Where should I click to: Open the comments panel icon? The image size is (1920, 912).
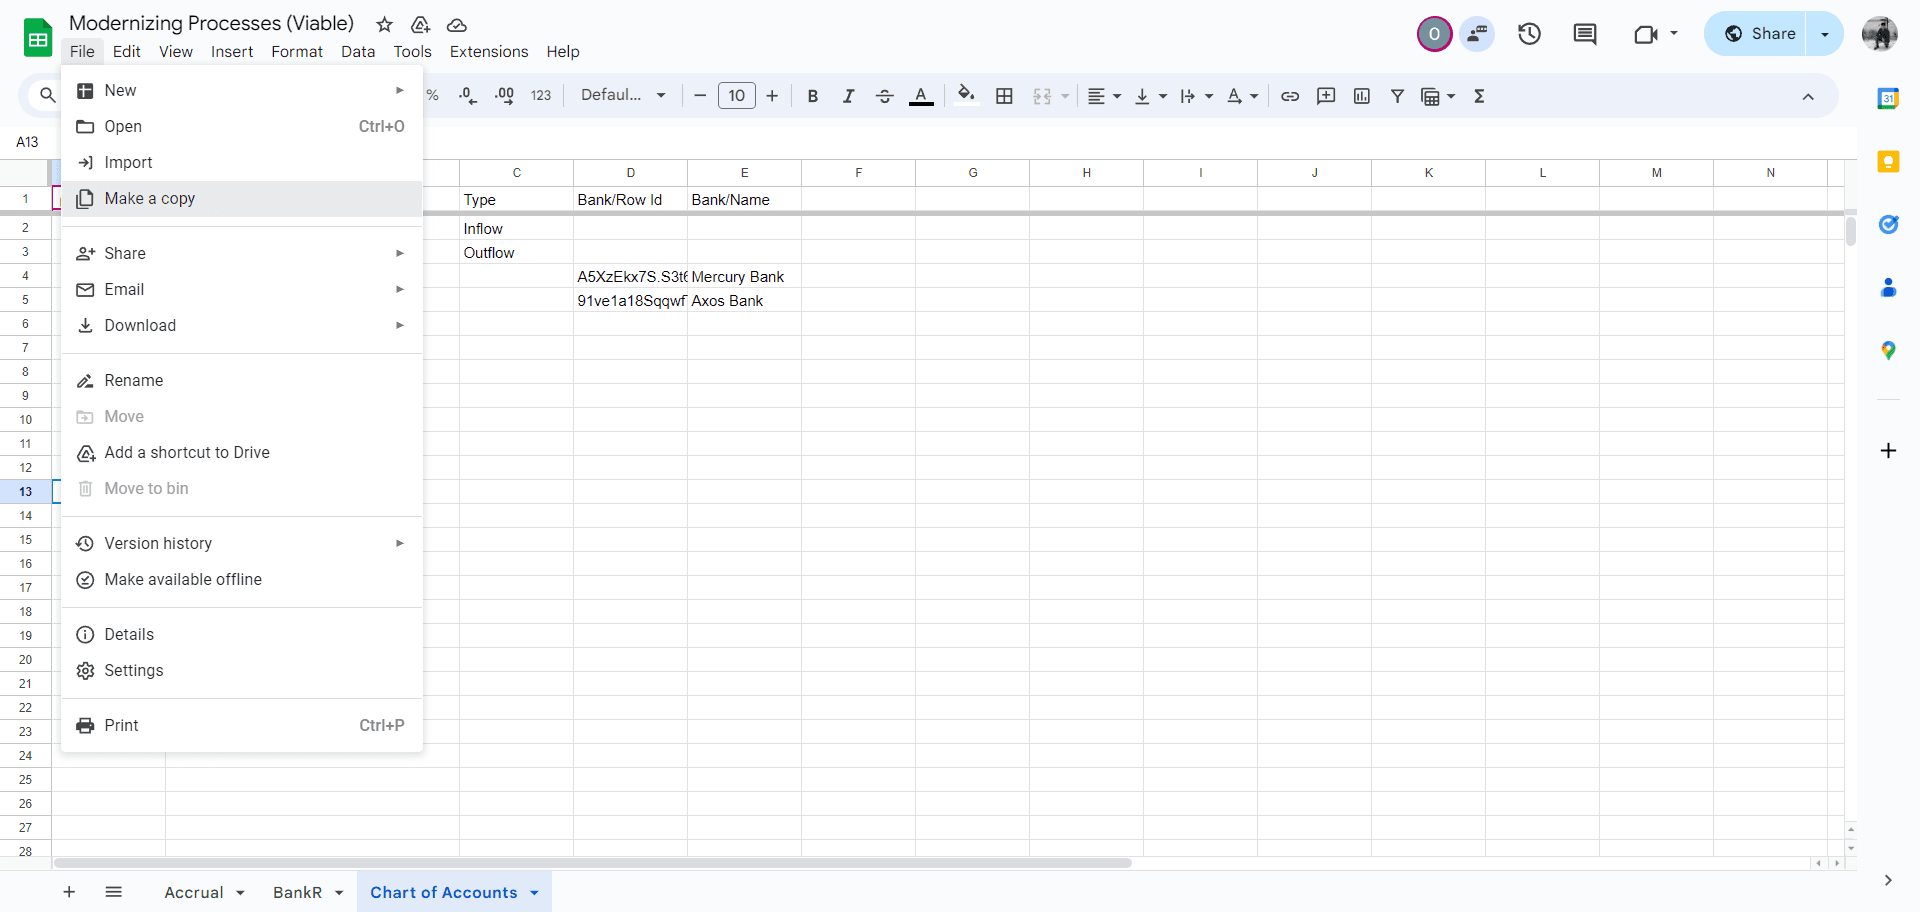[1585, 34]
